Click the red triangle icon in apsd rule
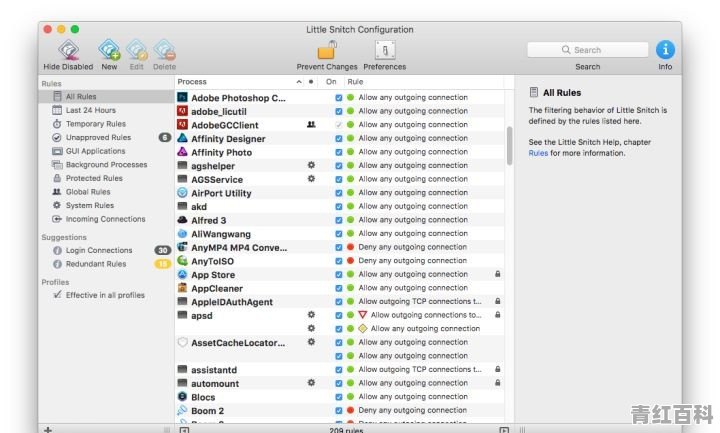 [x=363, y=315]
